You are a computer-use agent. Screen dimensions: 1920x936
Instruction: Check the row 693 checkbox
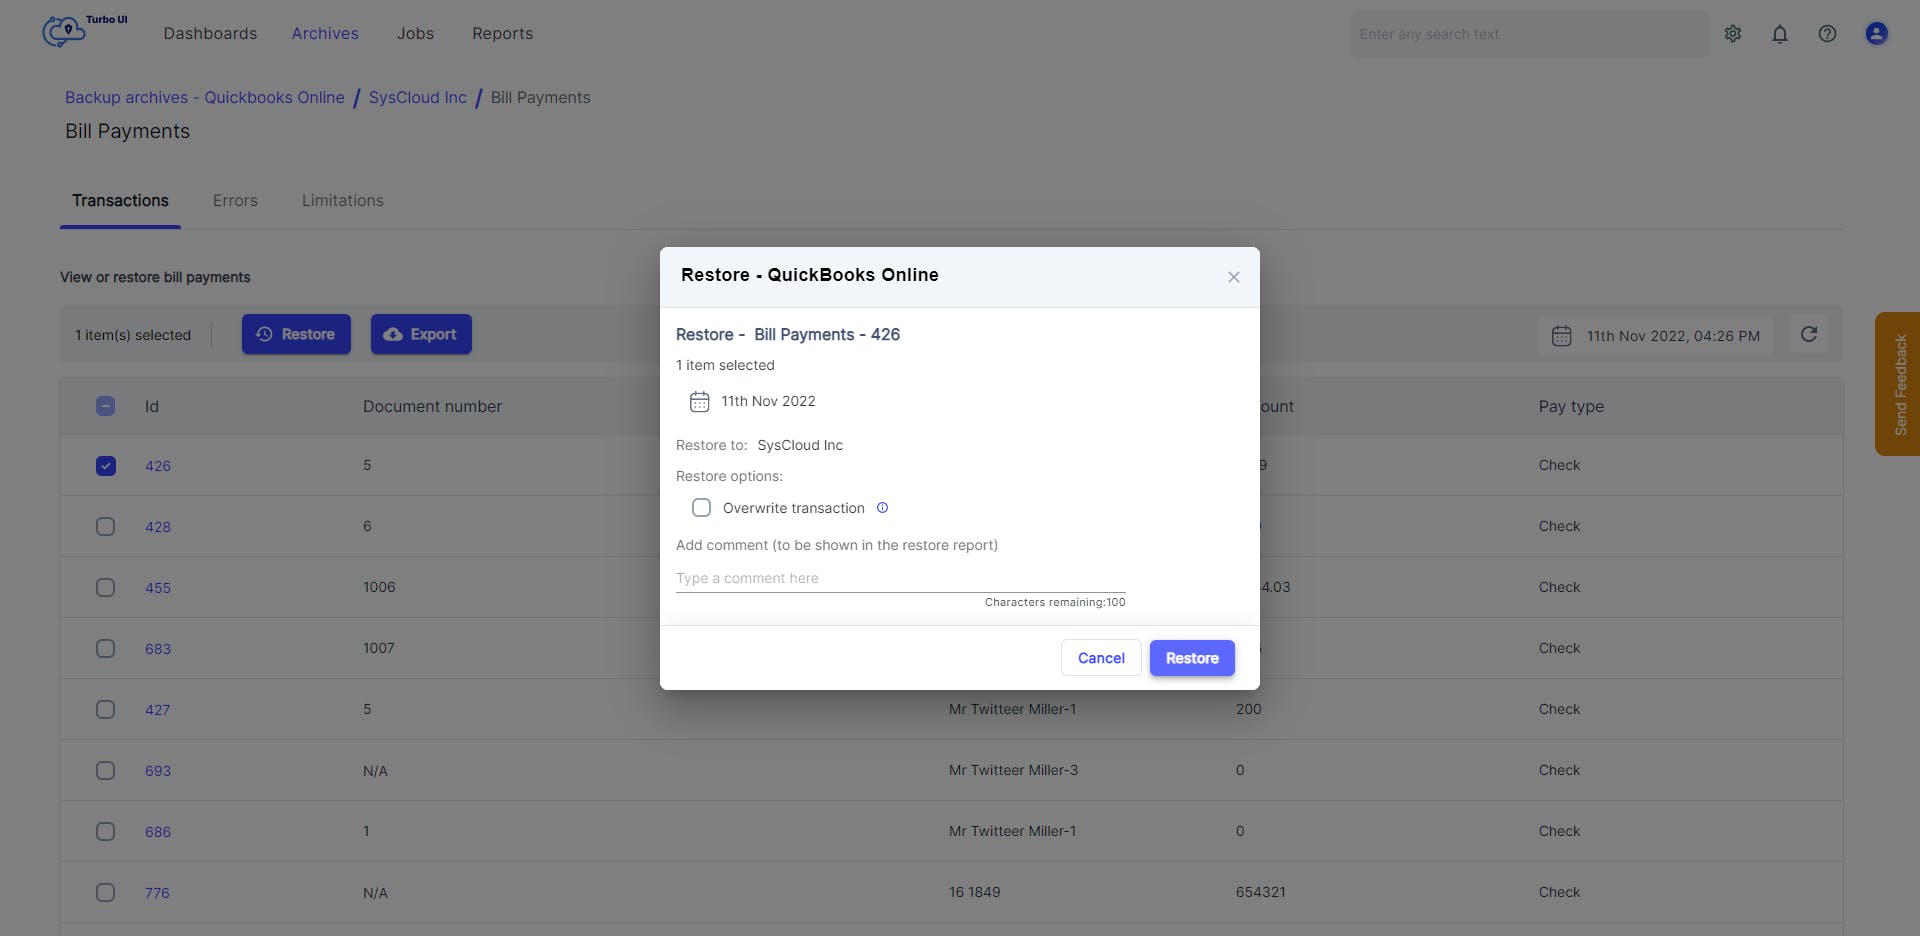[x=105, y=771]
